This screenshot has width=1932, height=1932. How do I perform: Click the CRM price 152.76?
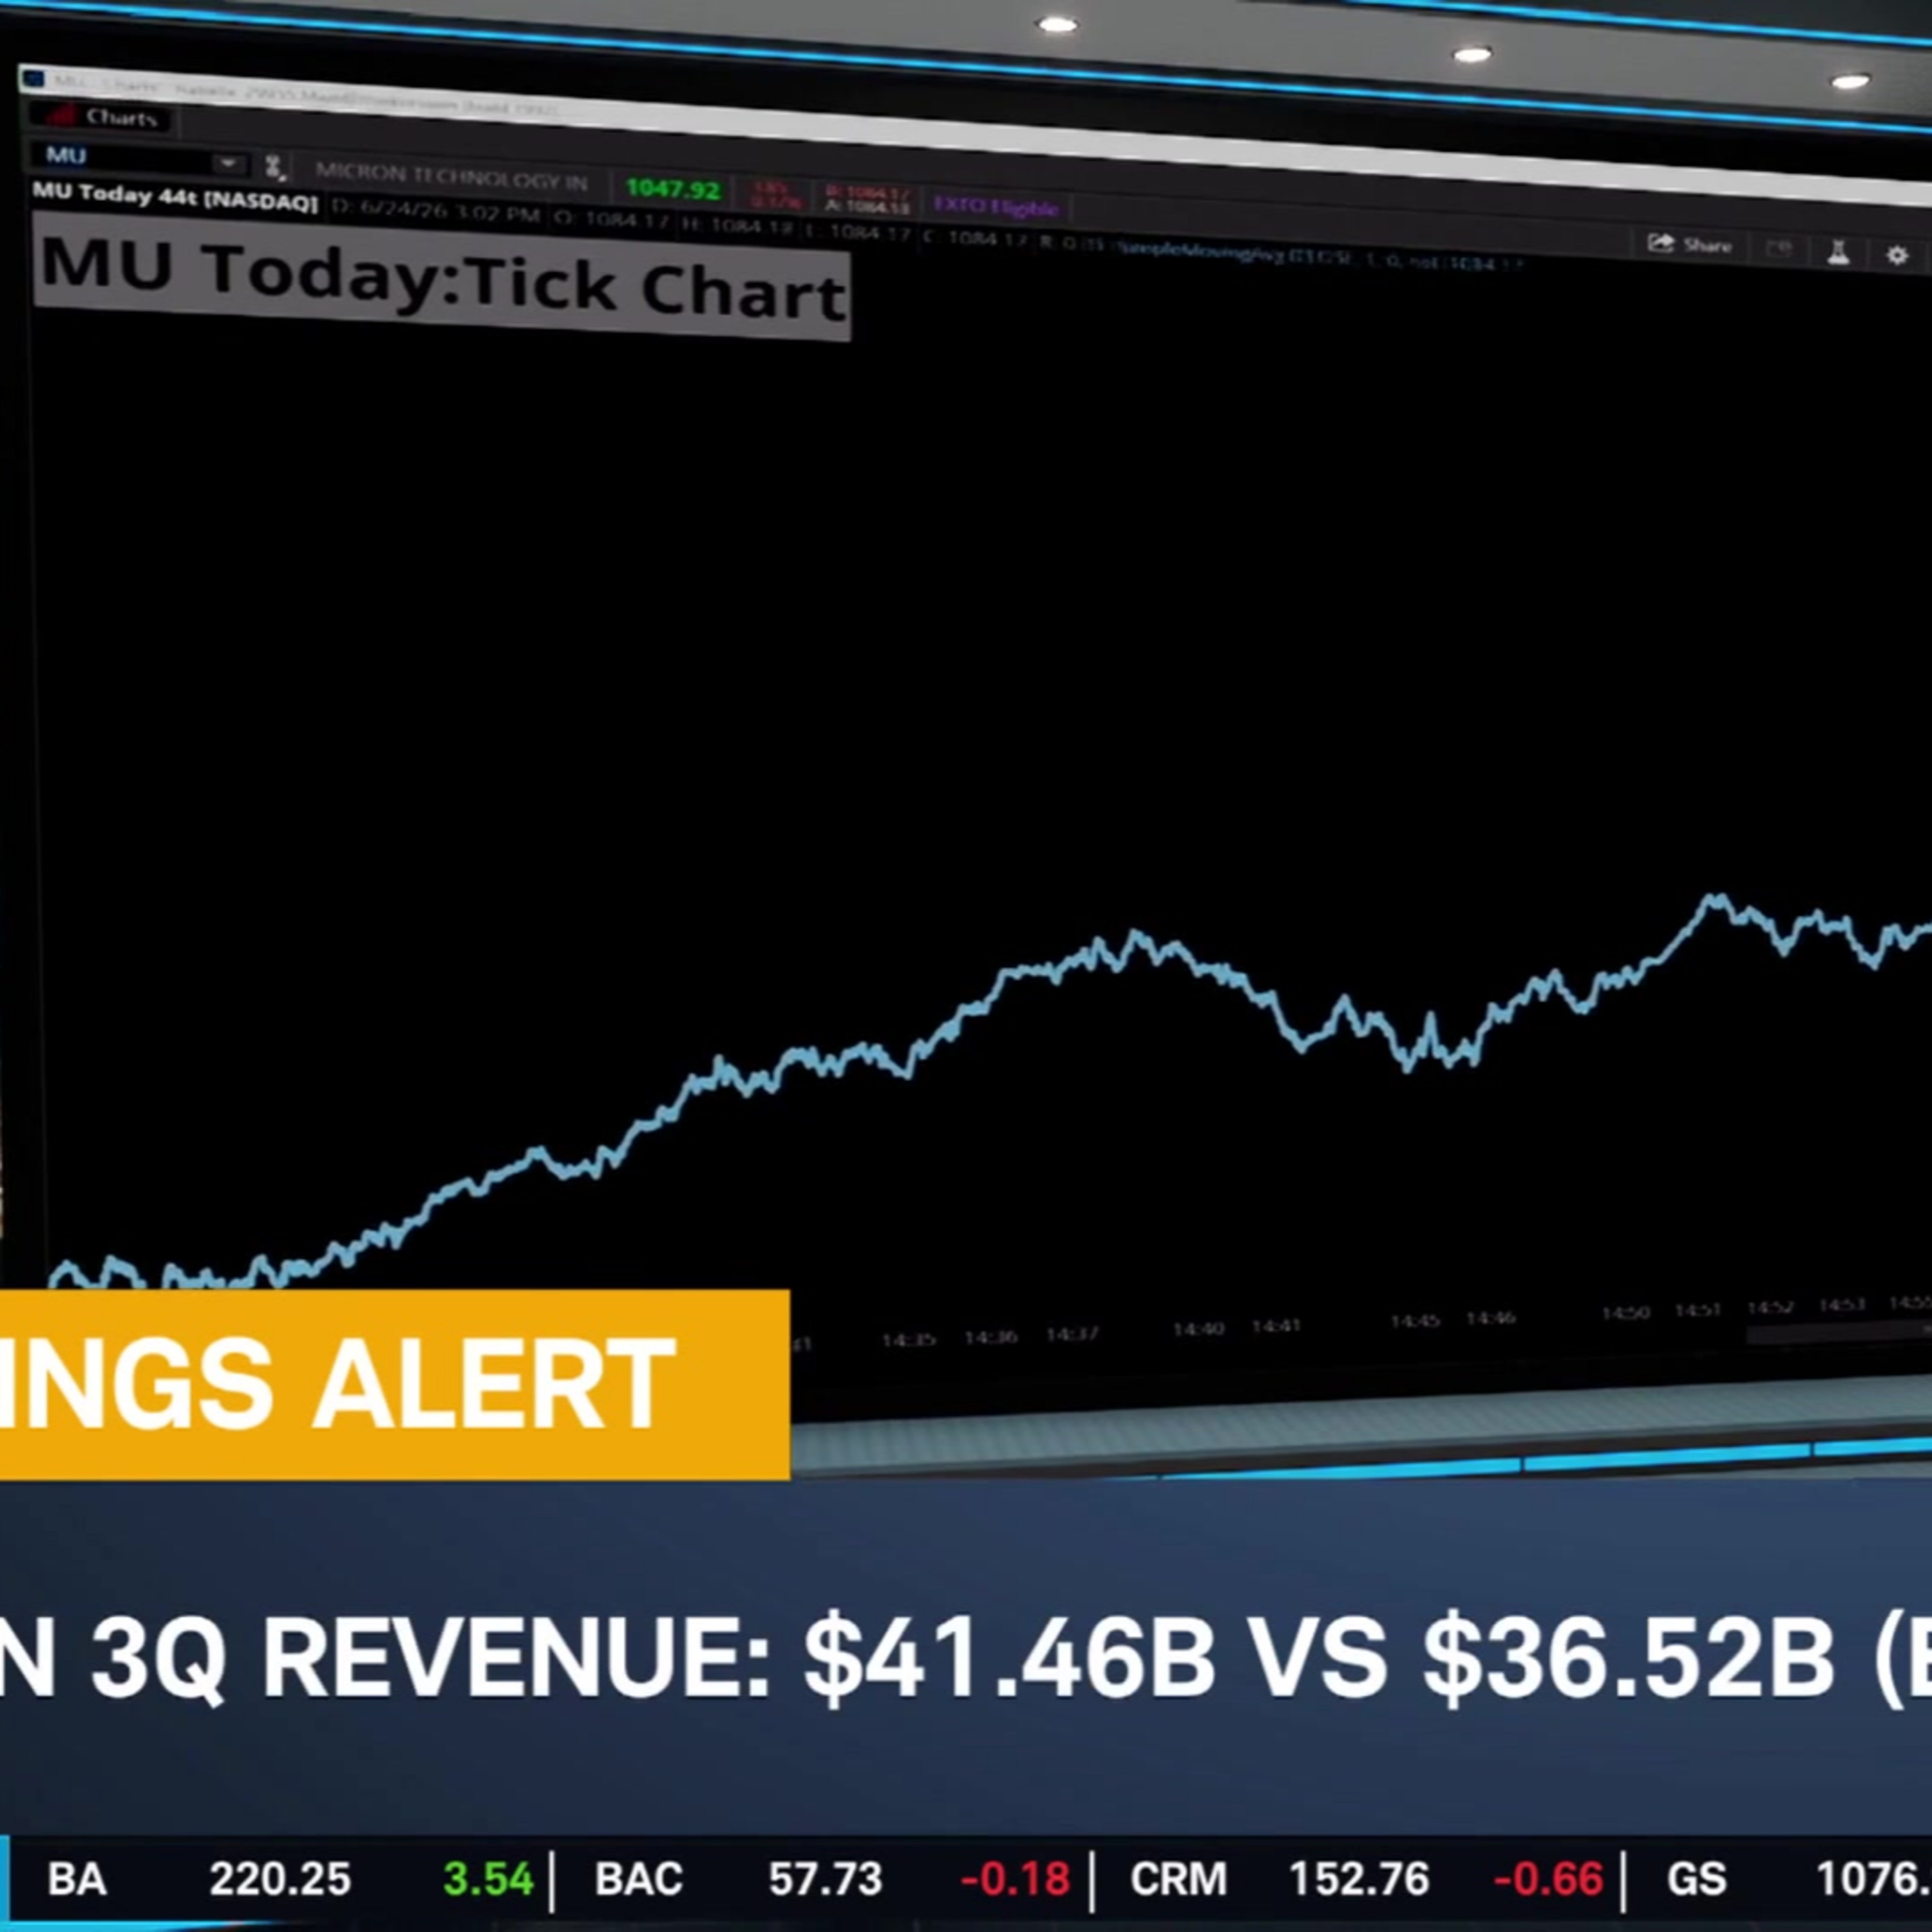point(1360,1879)
